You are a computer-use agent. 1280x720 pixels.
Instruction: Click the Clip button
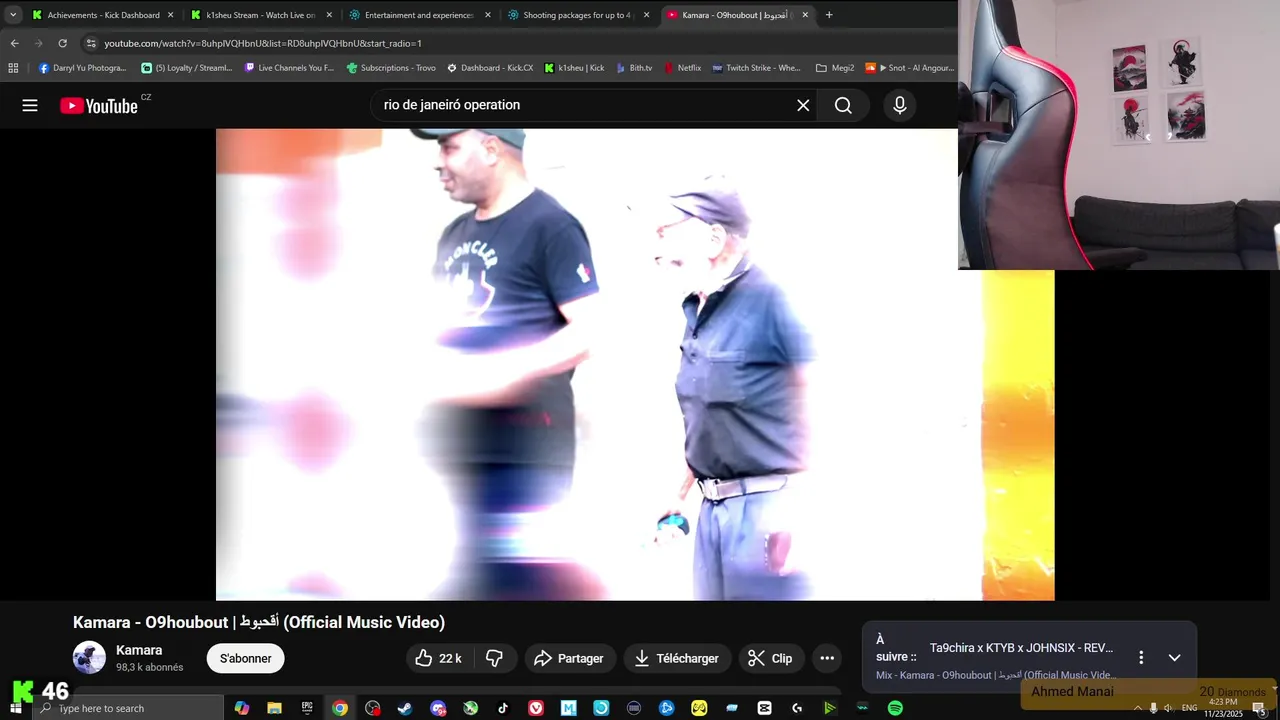point(771,658)
